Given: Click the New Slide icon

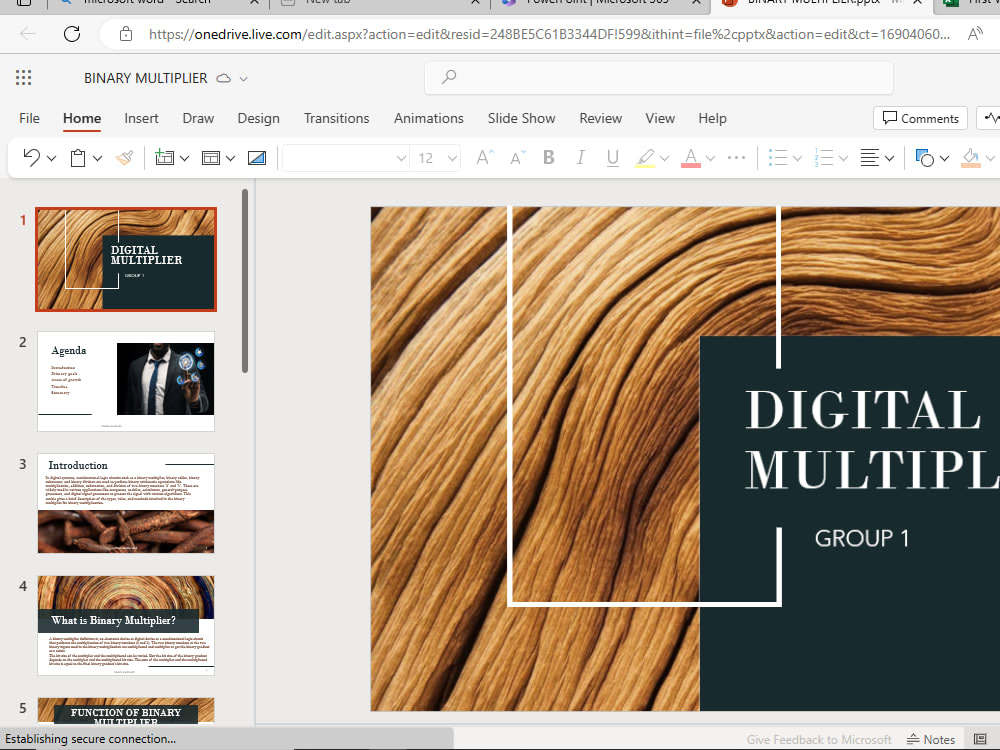Looking at the screenshot, I should [x=165, y=158].
